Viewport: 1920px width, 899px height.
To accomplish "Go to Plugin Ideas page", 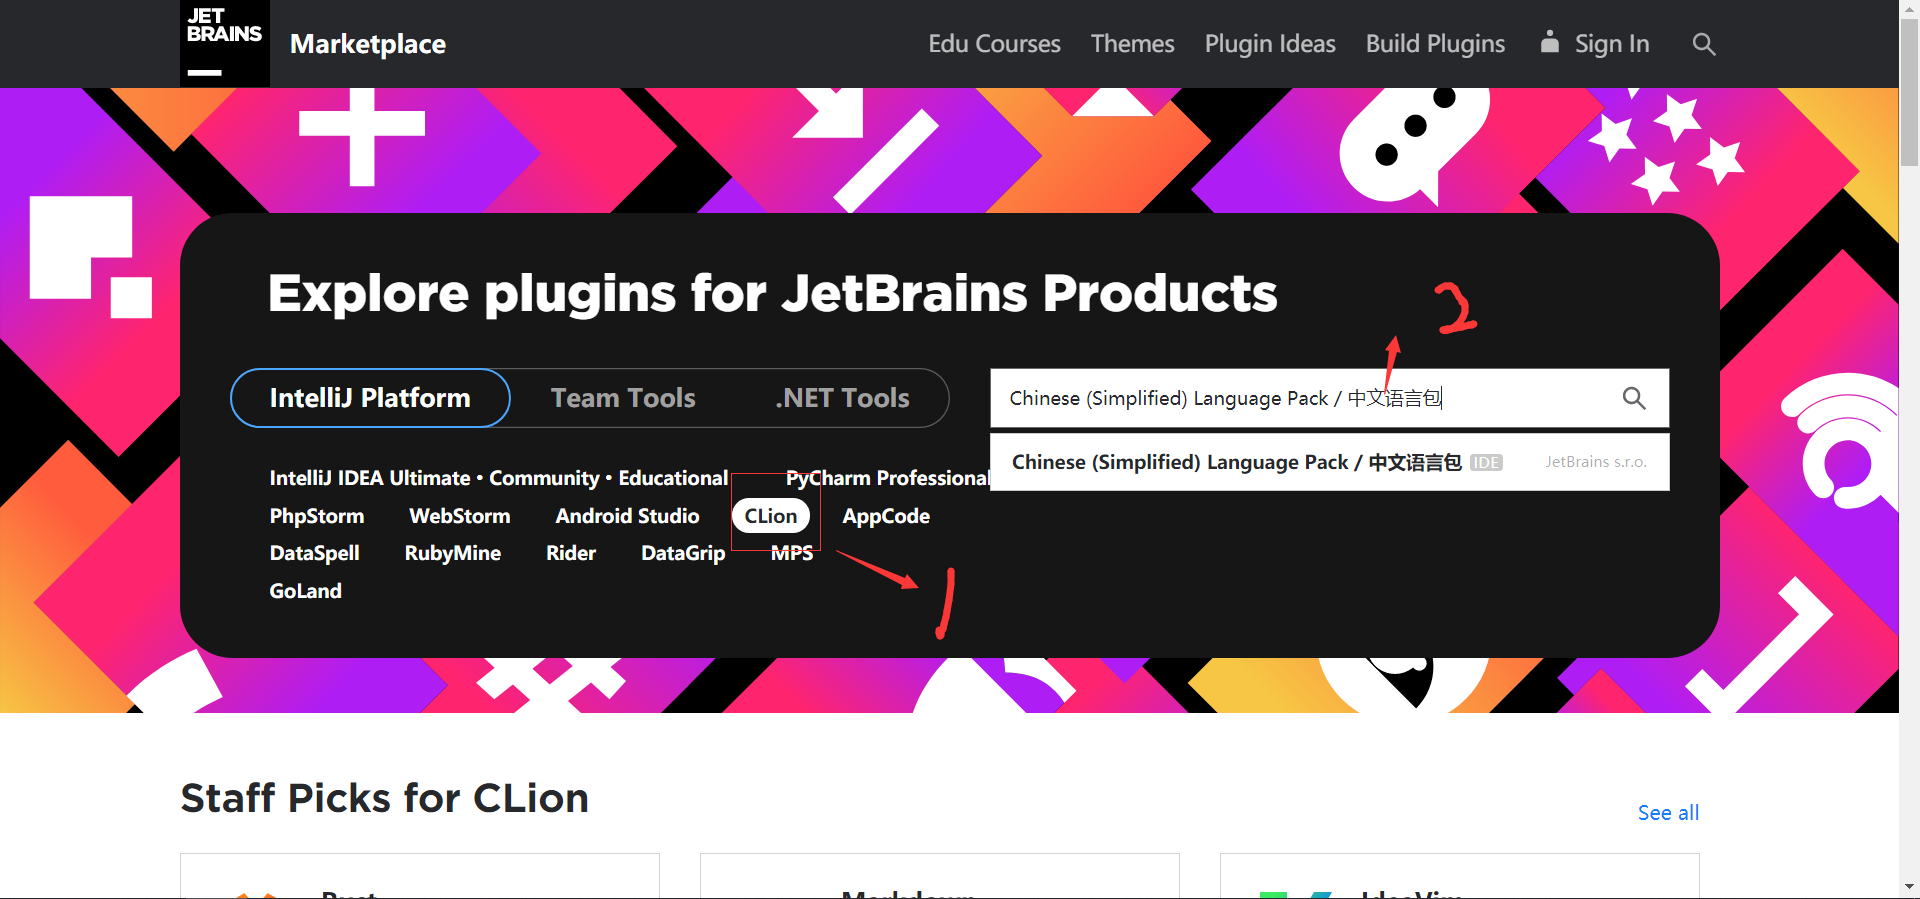I will (x=1269, y=44).
